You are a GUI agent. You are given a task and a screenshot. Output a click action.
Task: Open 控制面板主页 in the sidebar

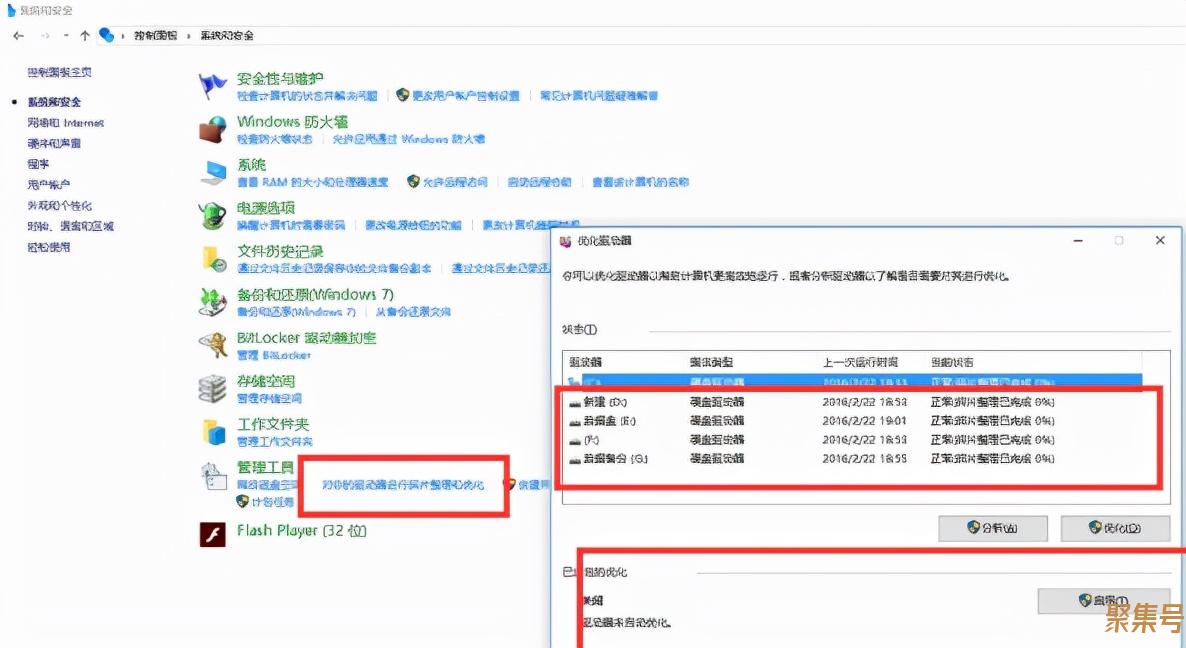tap(60, 73)
